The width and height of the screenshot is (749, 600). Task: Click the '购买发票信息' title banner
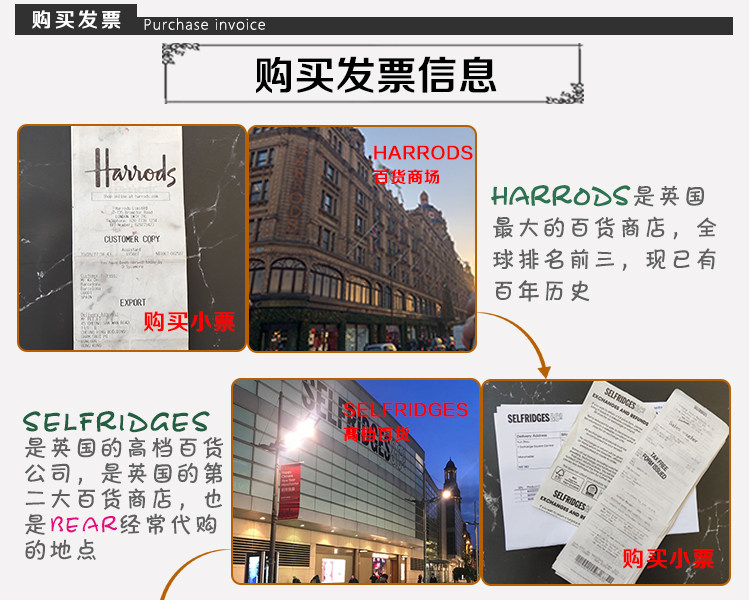tap(373, 74)
